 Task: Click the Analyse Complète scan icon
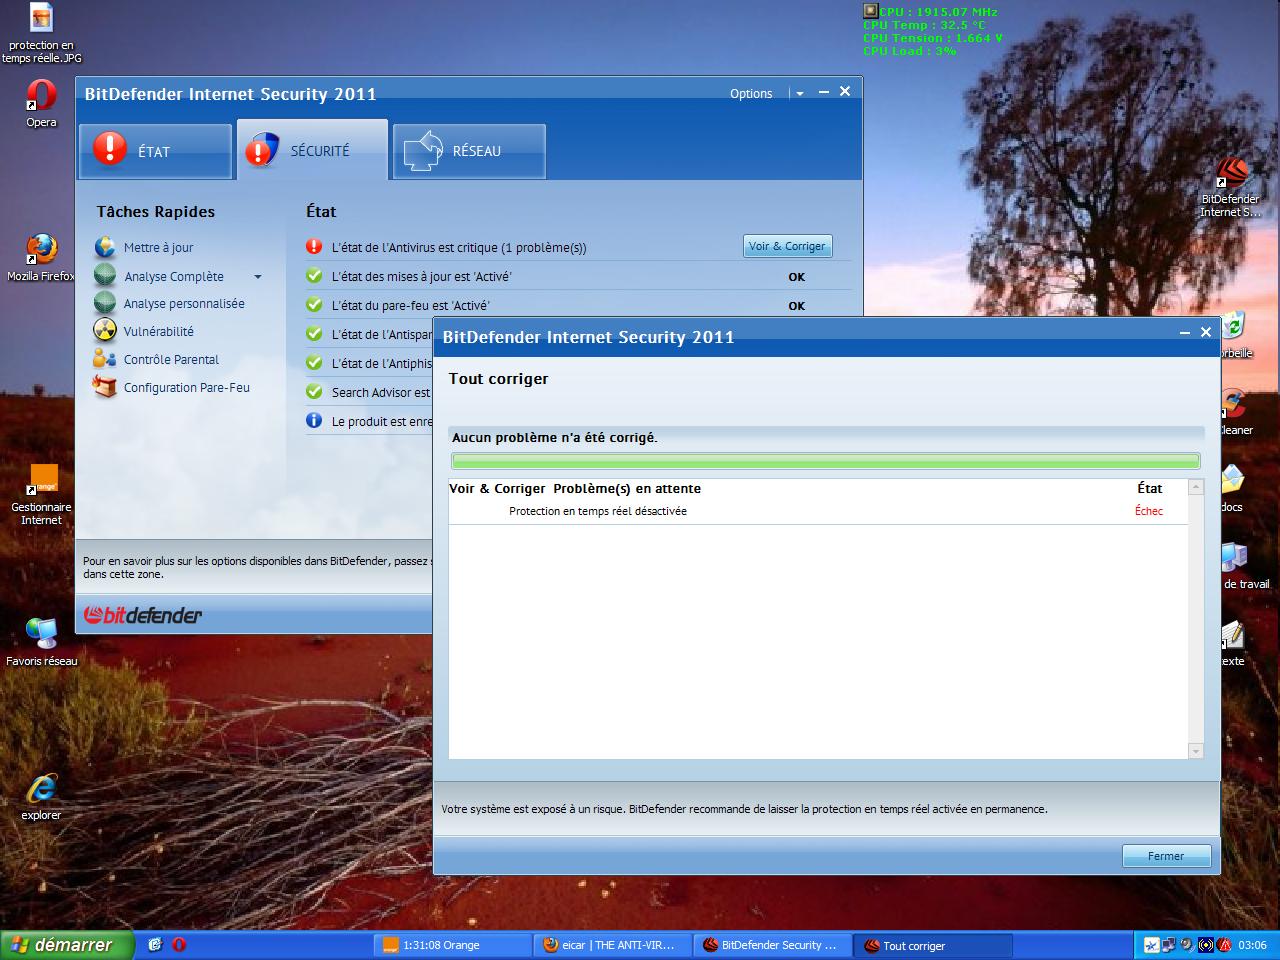click(105, 275)
